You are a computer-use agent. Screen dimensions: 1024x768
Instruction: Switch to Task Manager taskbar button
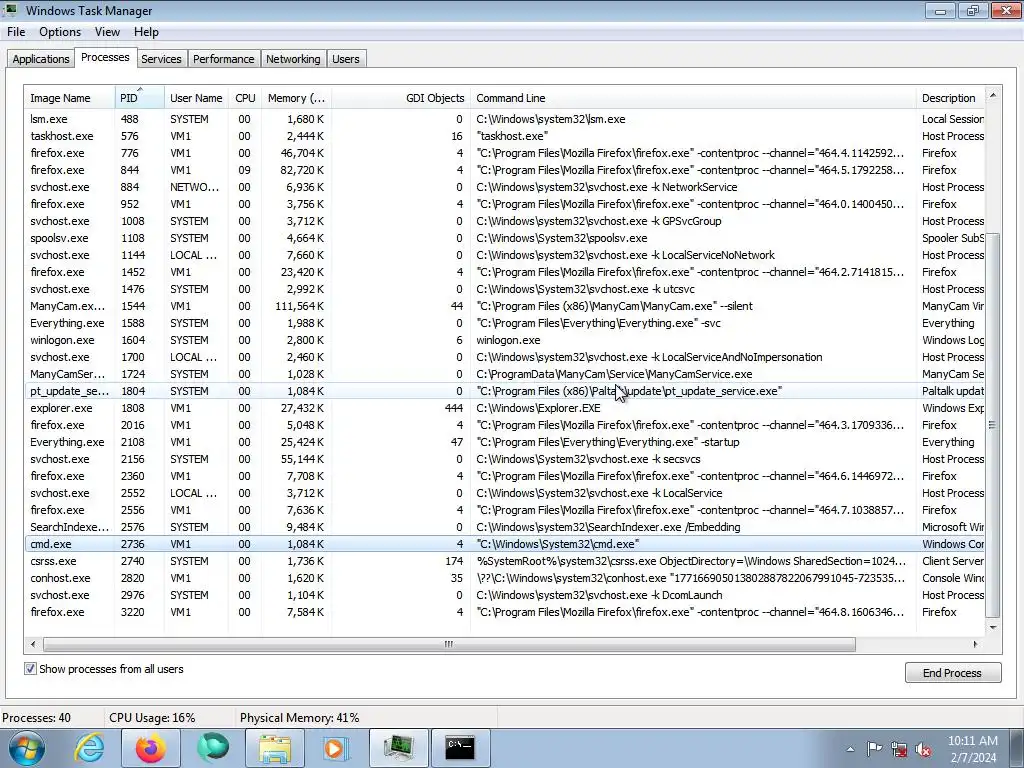click(x=399, y=748)
